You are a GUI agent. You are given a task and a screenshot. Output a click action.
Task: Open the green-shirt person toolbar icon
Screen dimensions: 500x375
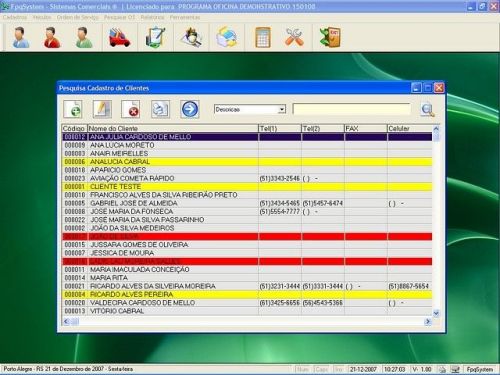83,37
